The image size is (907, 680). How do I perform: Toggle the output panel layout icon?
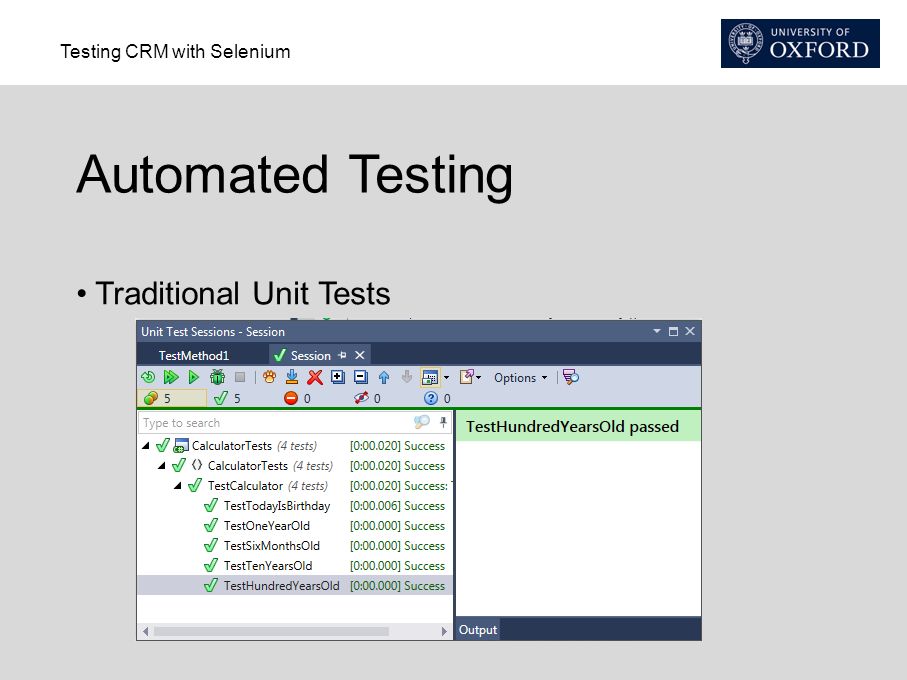(x=430, y=378)
